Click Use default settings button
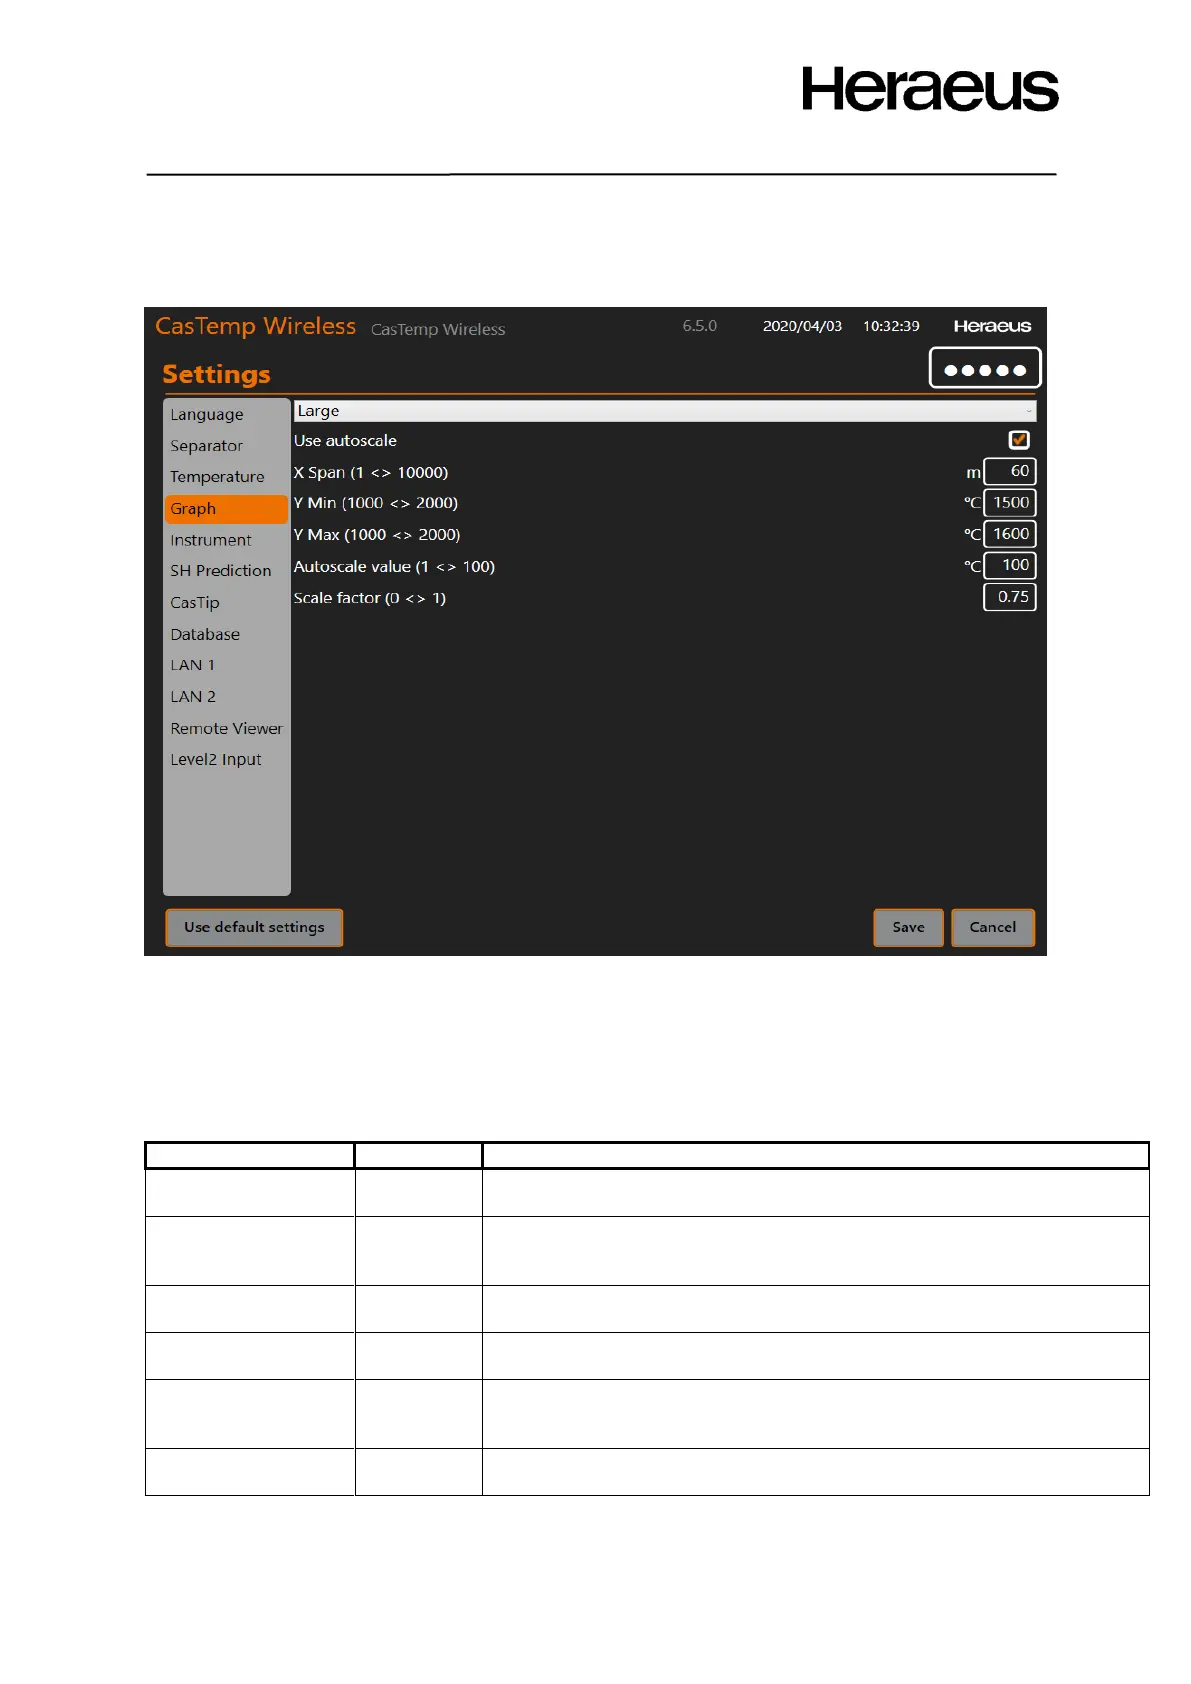Viewport: 1191px width, 1684px height. pos(254,927)
